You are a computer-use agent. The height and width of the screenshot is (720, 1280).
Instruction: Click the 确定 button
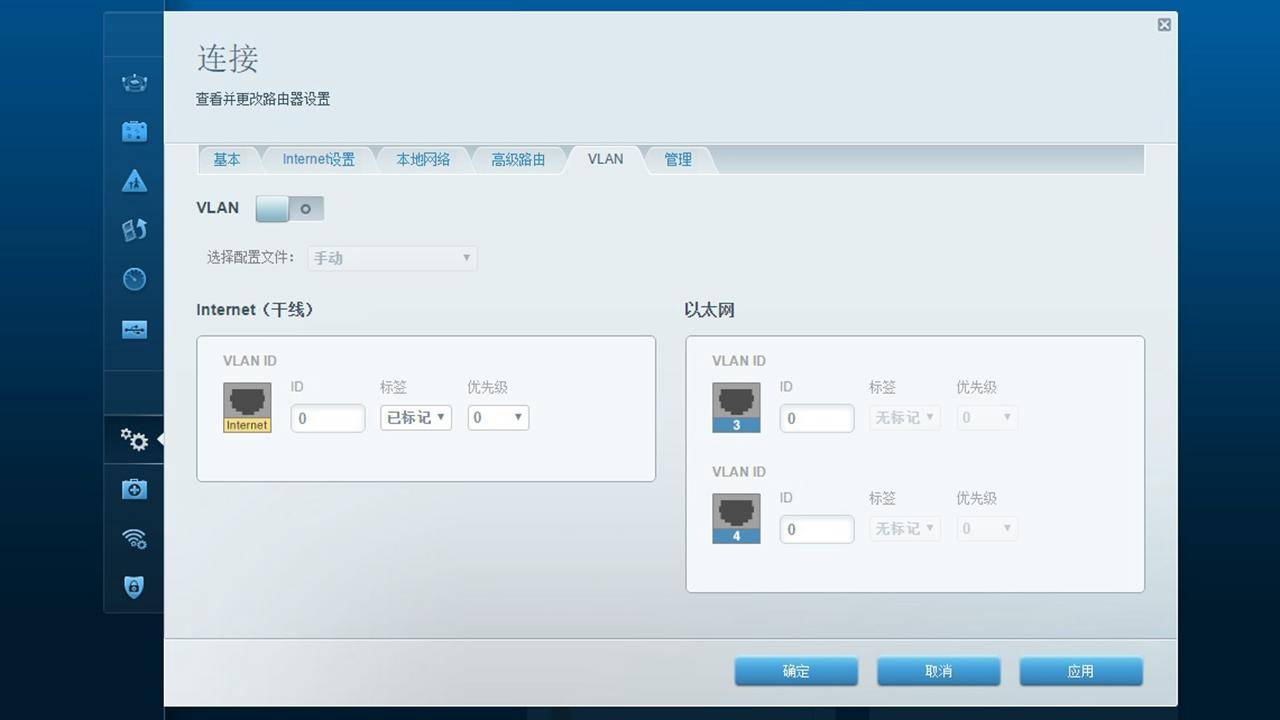(796, 671)
